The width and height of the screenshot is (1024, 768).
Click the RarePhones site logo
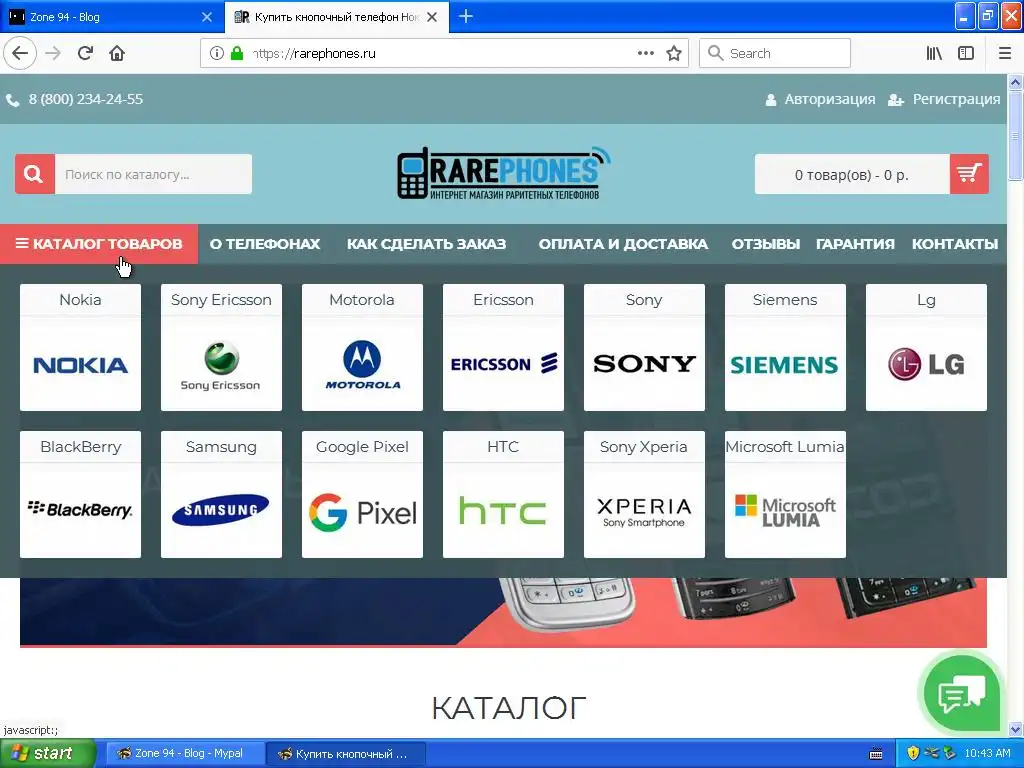[504, 174]
